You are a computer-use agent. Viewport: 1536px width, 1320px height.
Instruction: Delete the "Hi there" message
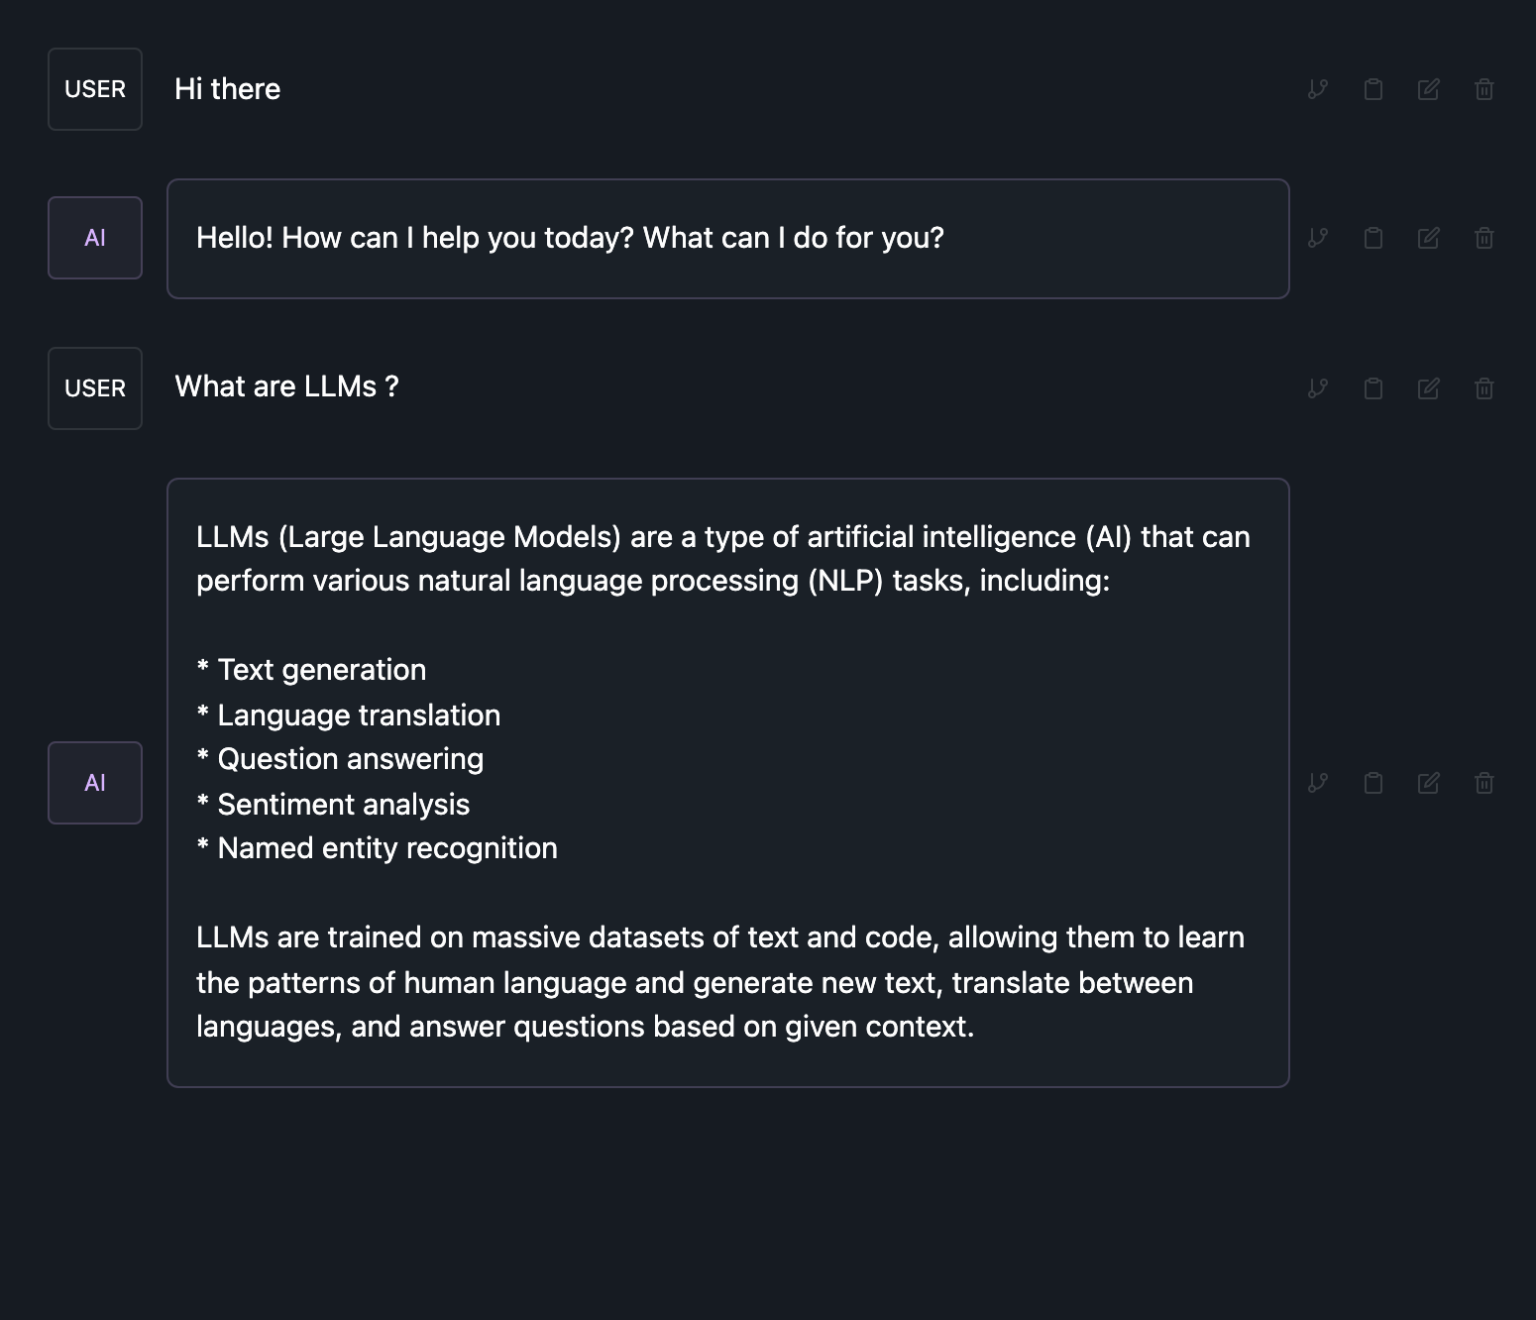pyautogui.click(x=1483, y=89)
